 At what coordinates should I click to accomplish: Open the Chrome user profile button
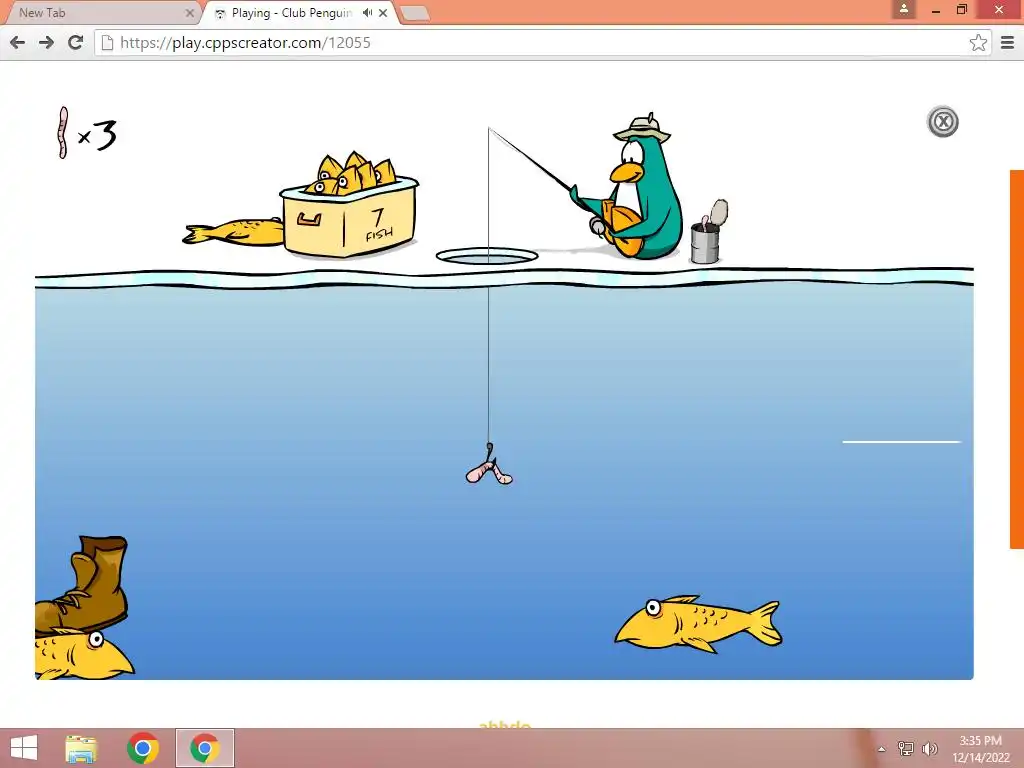[904, 9]
